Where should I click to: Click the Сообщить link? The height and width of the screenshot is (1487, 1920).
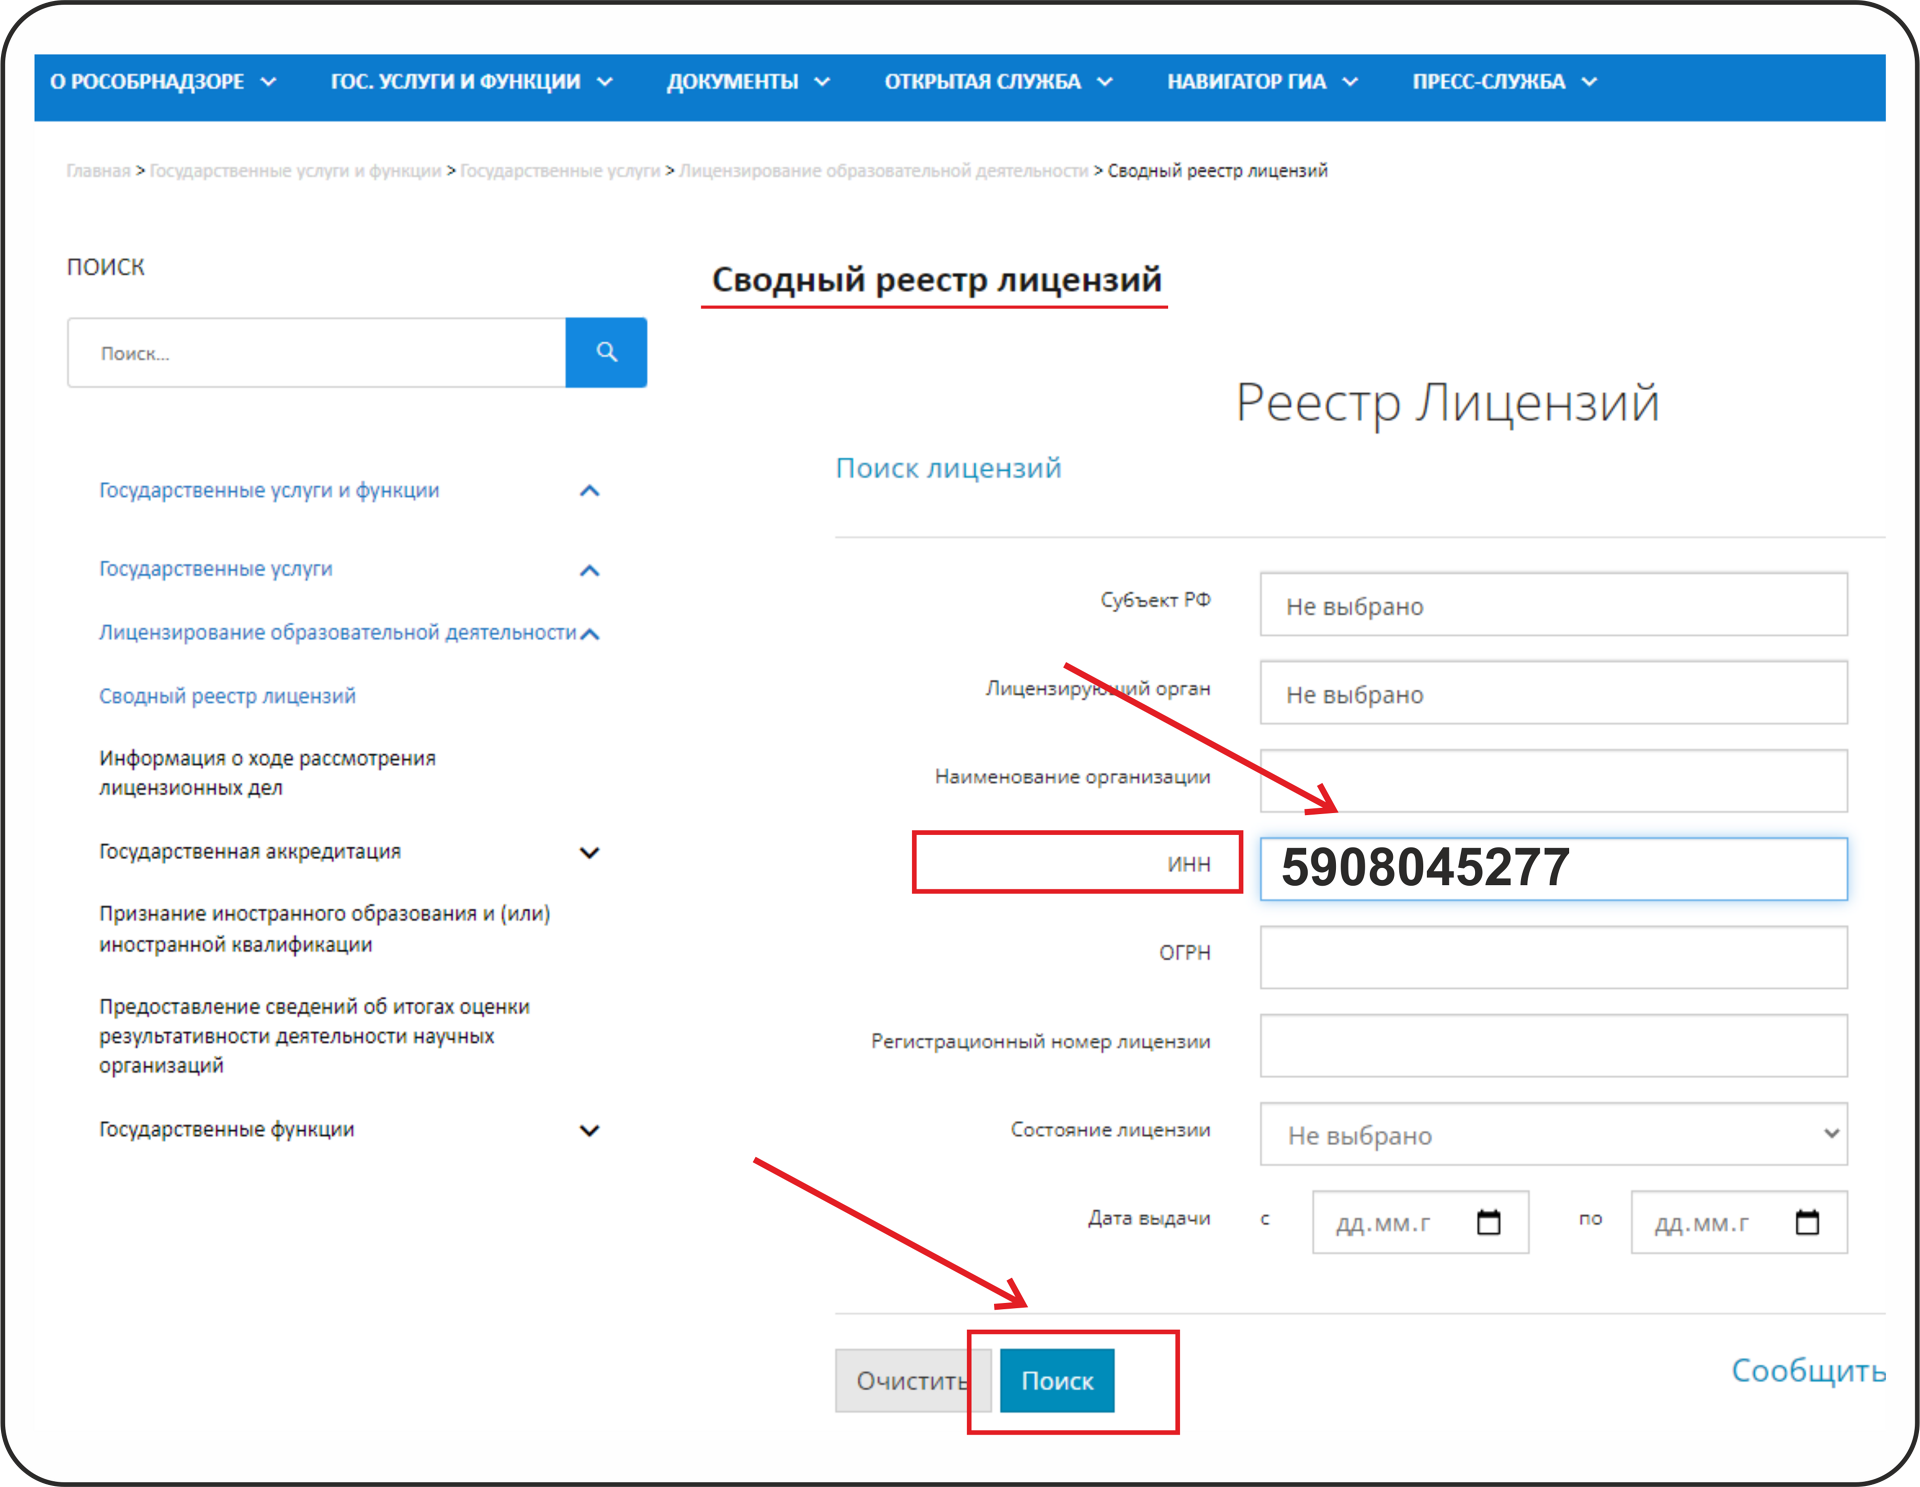coord(1807,1370)
